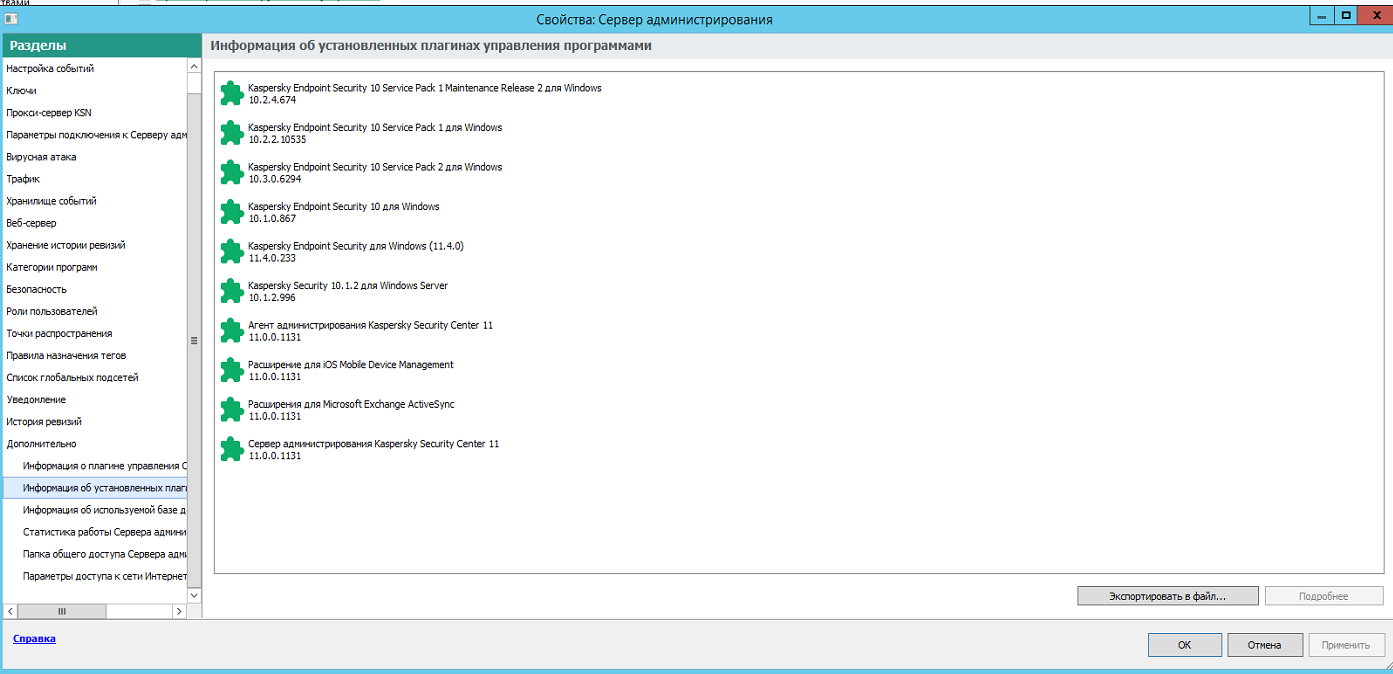
Task: Click horizontal scrollbar thumb in sections
Action: 62,611
